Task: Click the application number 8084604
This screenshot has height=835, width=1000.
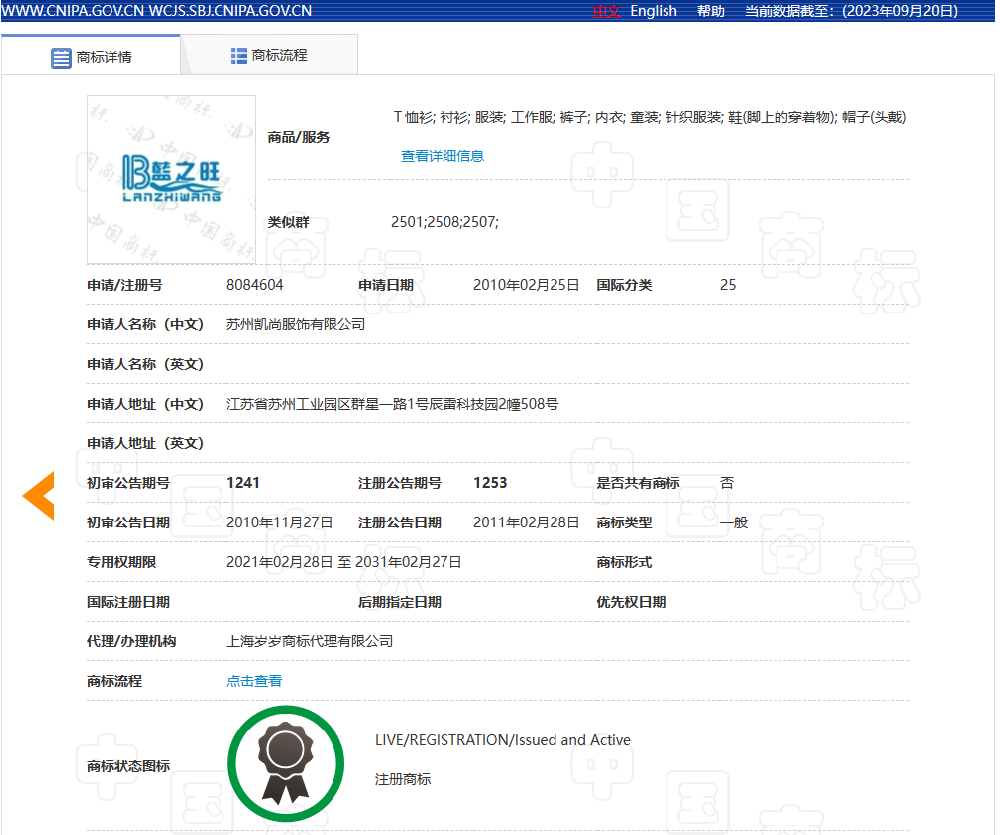Action: click(255, 285)
